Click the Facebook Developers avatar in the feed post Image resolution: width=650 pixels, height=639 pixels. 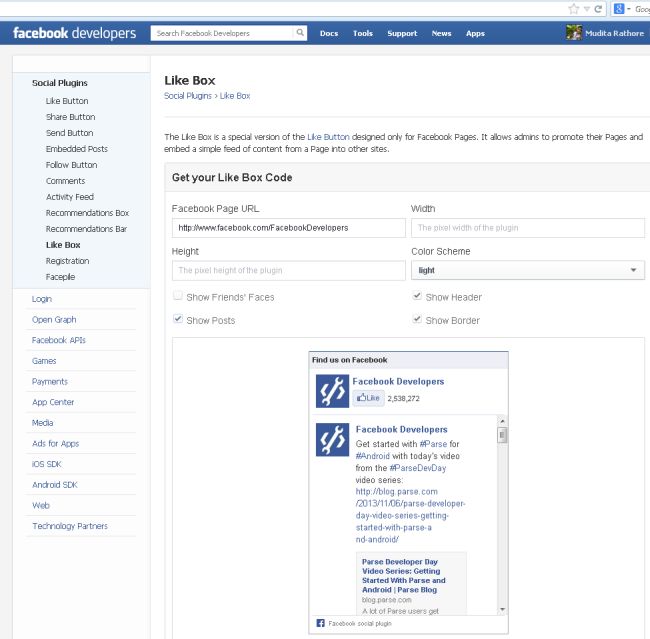332,440
